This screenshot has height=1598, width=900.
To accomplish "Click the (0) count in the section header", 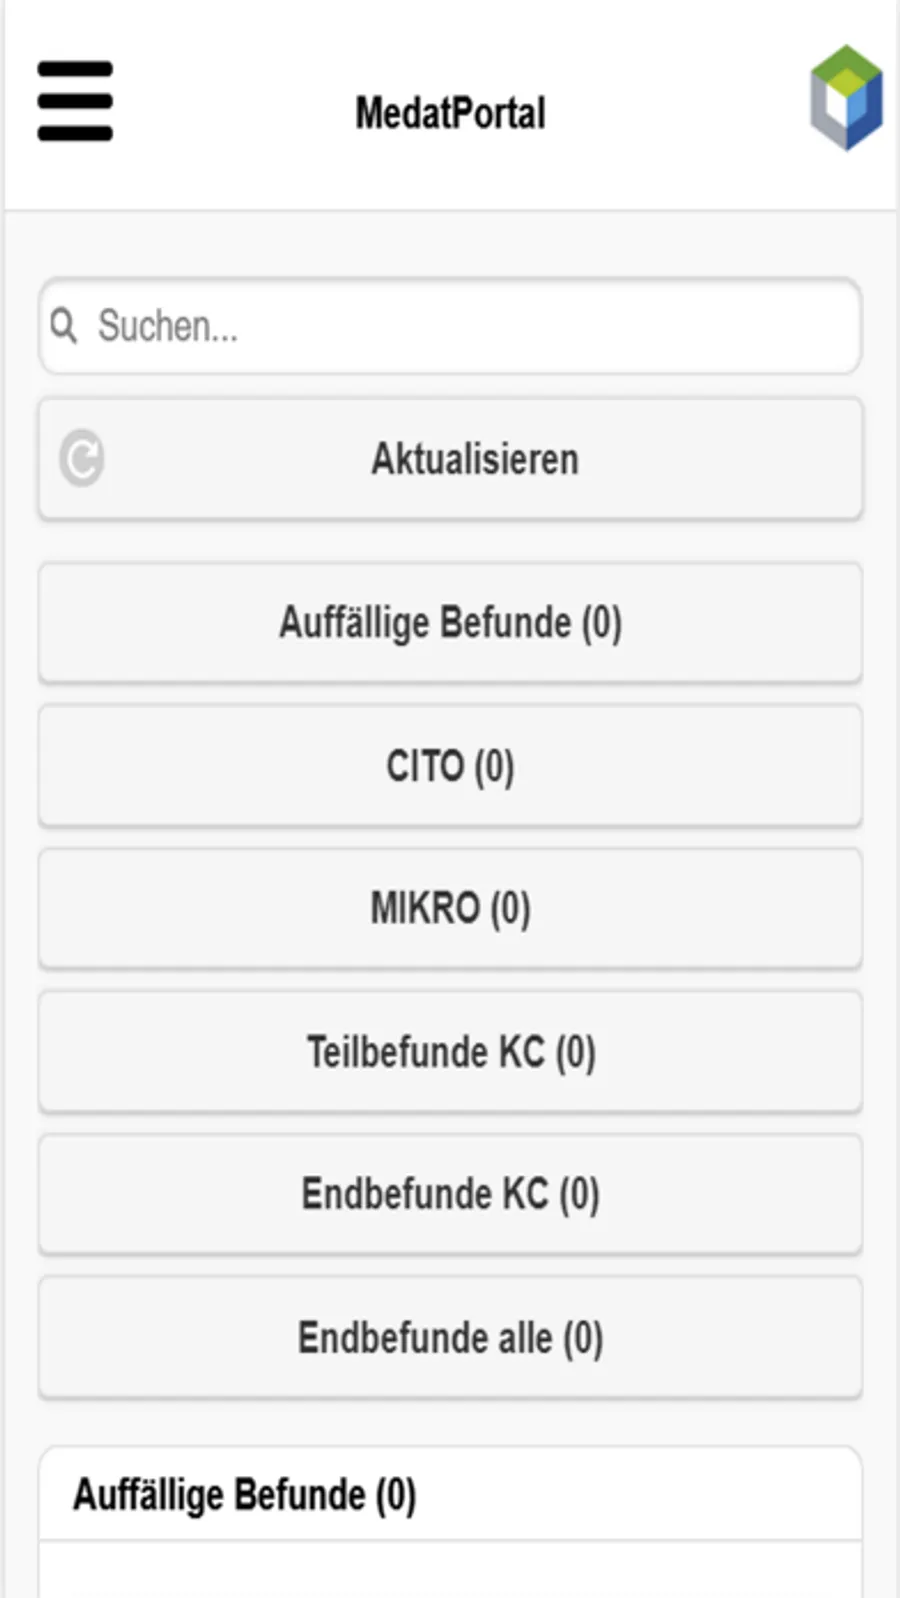I will tap(395, 1496).
